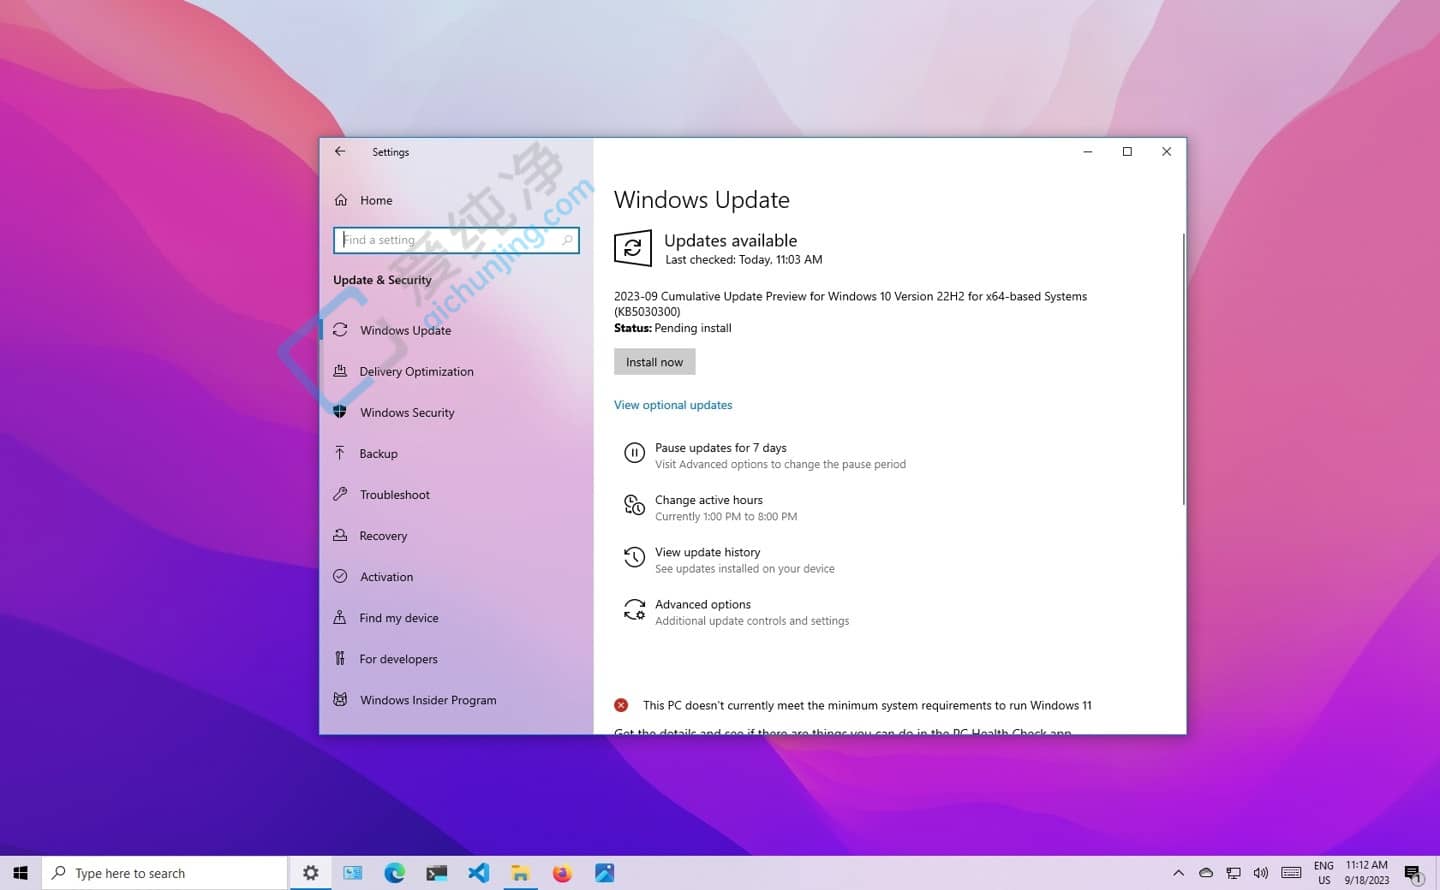Click the Activation checkmark icon

click(340, 576)
